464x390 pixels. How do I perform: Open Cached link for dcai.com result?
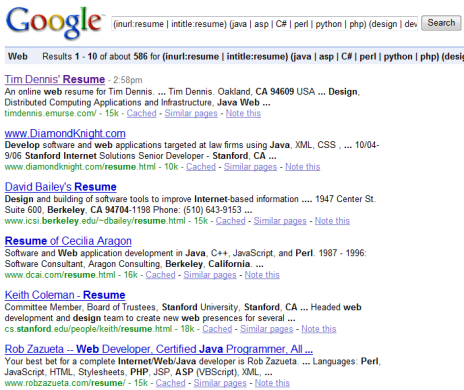[x=160, y=275]
